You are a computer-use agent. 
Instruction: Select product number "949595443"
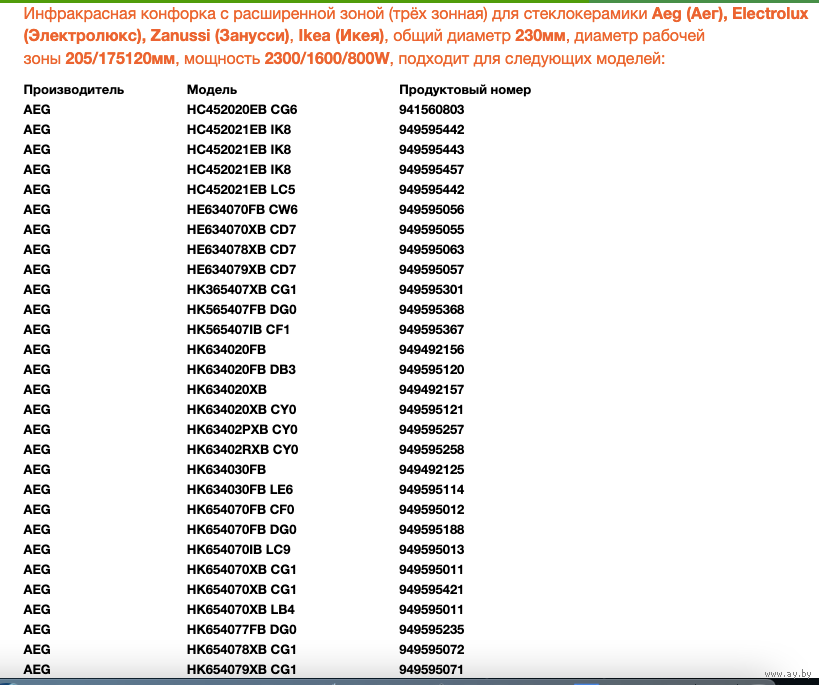point(431,149)
